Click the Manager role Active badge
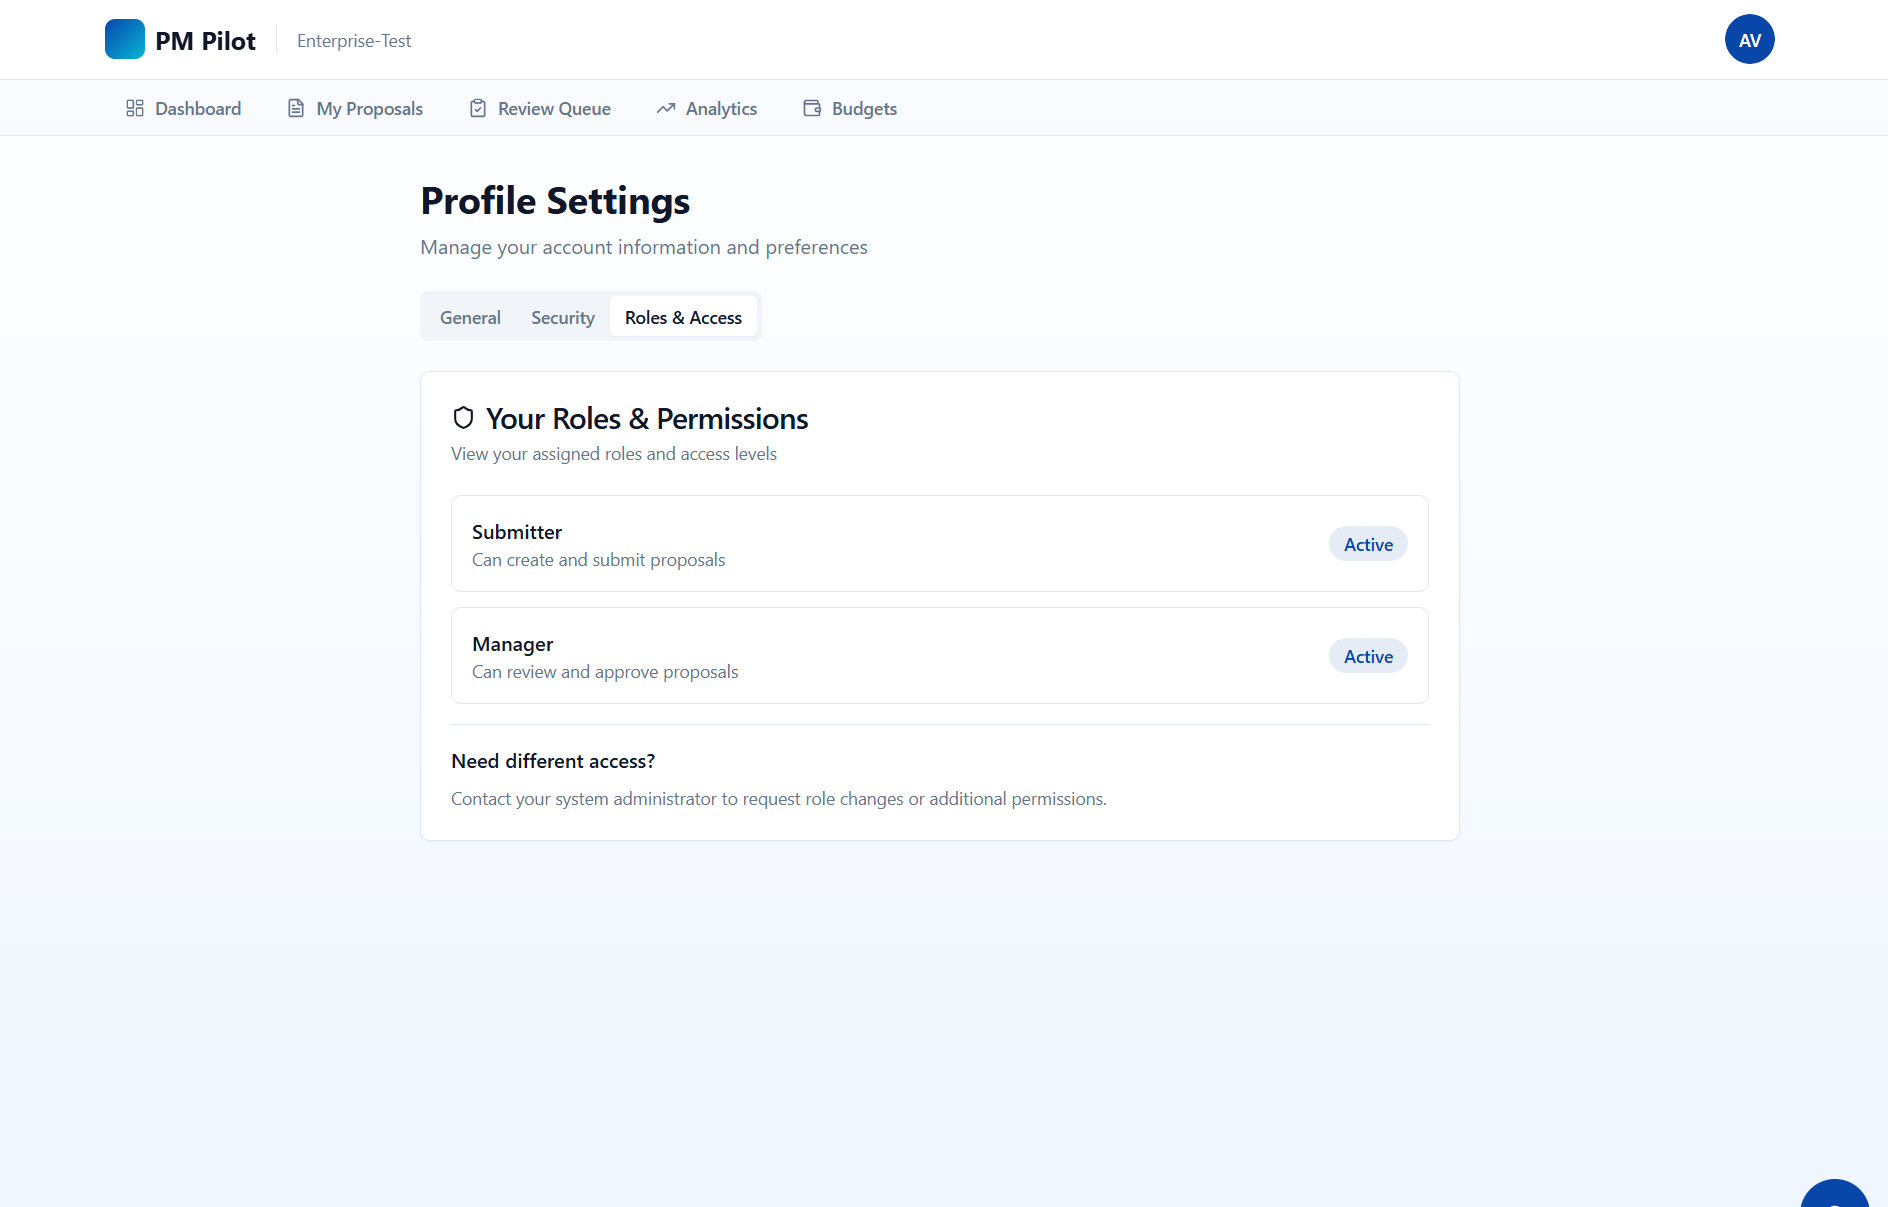1888x1207 pixels. pyautogui.click(x=1368, y=656)
